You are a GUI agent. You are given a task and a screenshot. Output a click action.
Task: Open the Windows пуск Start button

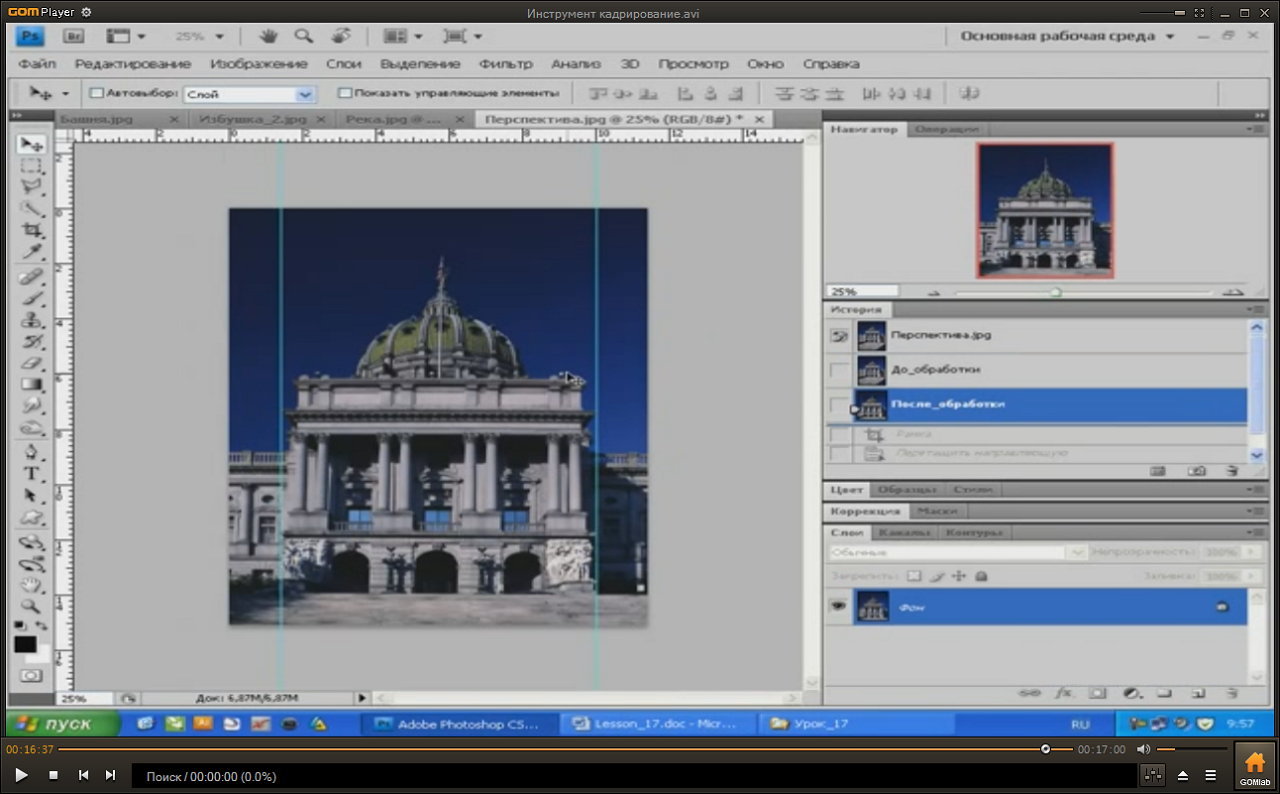coord(62,723)
